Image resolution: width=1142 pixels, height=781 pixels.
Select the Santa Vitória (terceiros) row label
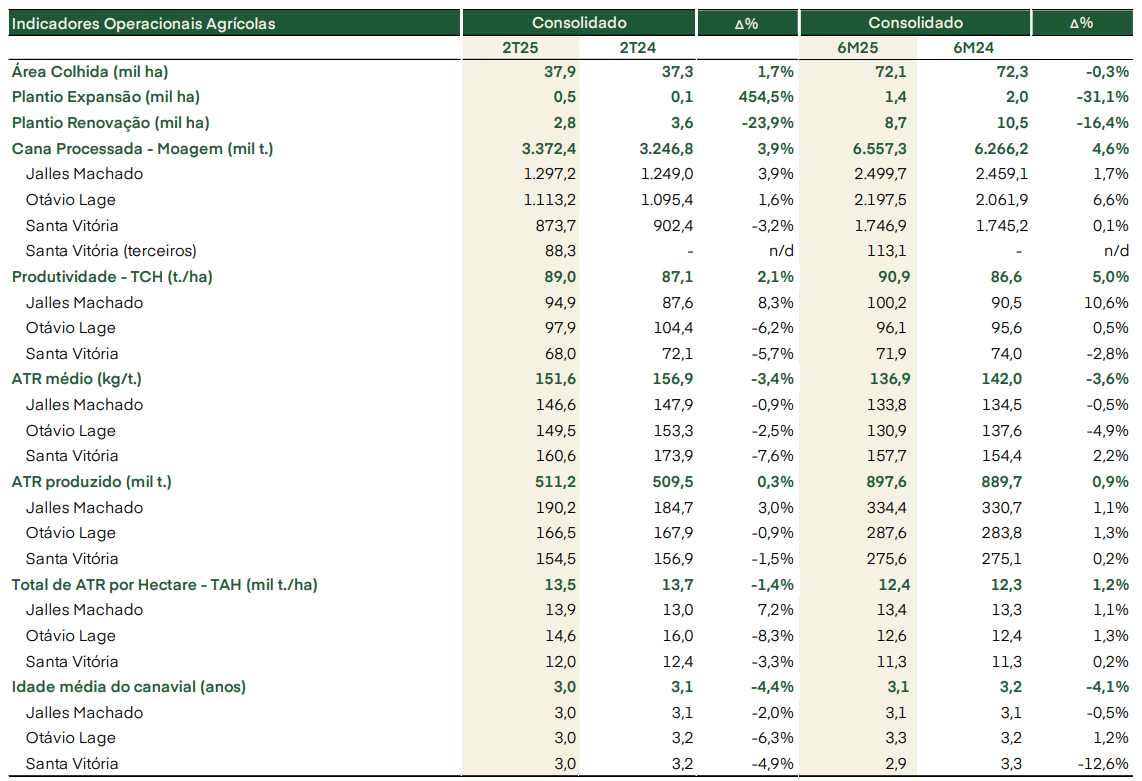pos(111,251)
